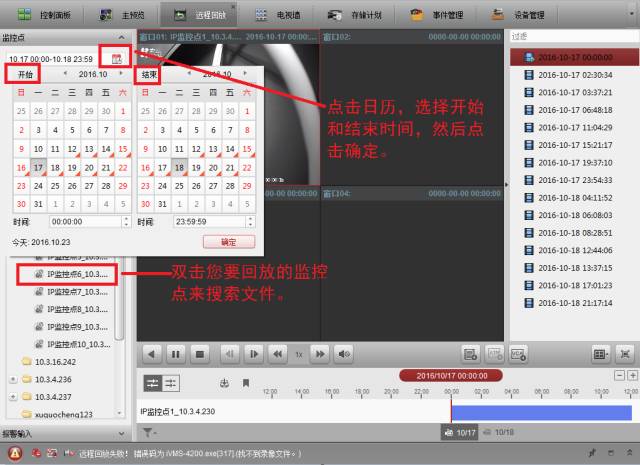This screenshot has height=465, width=640.
Task: Select day 17 in the start calendar
Action: (x=38, y=166)
